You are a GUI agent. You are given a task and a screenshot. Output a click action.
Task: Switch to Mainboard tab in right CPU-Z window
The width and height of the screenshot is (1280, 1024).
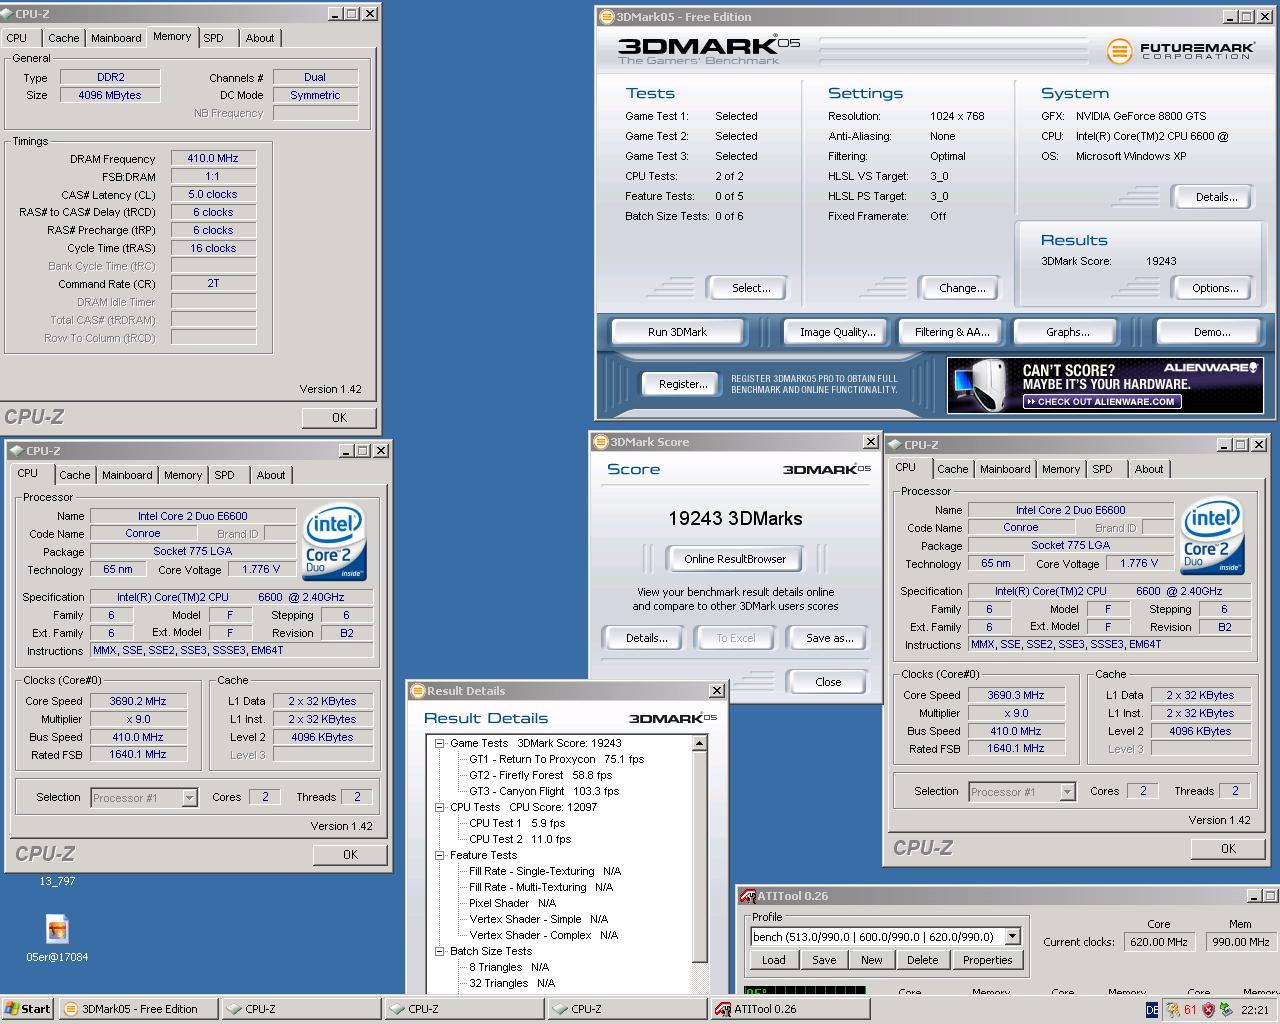point(1005,469)
